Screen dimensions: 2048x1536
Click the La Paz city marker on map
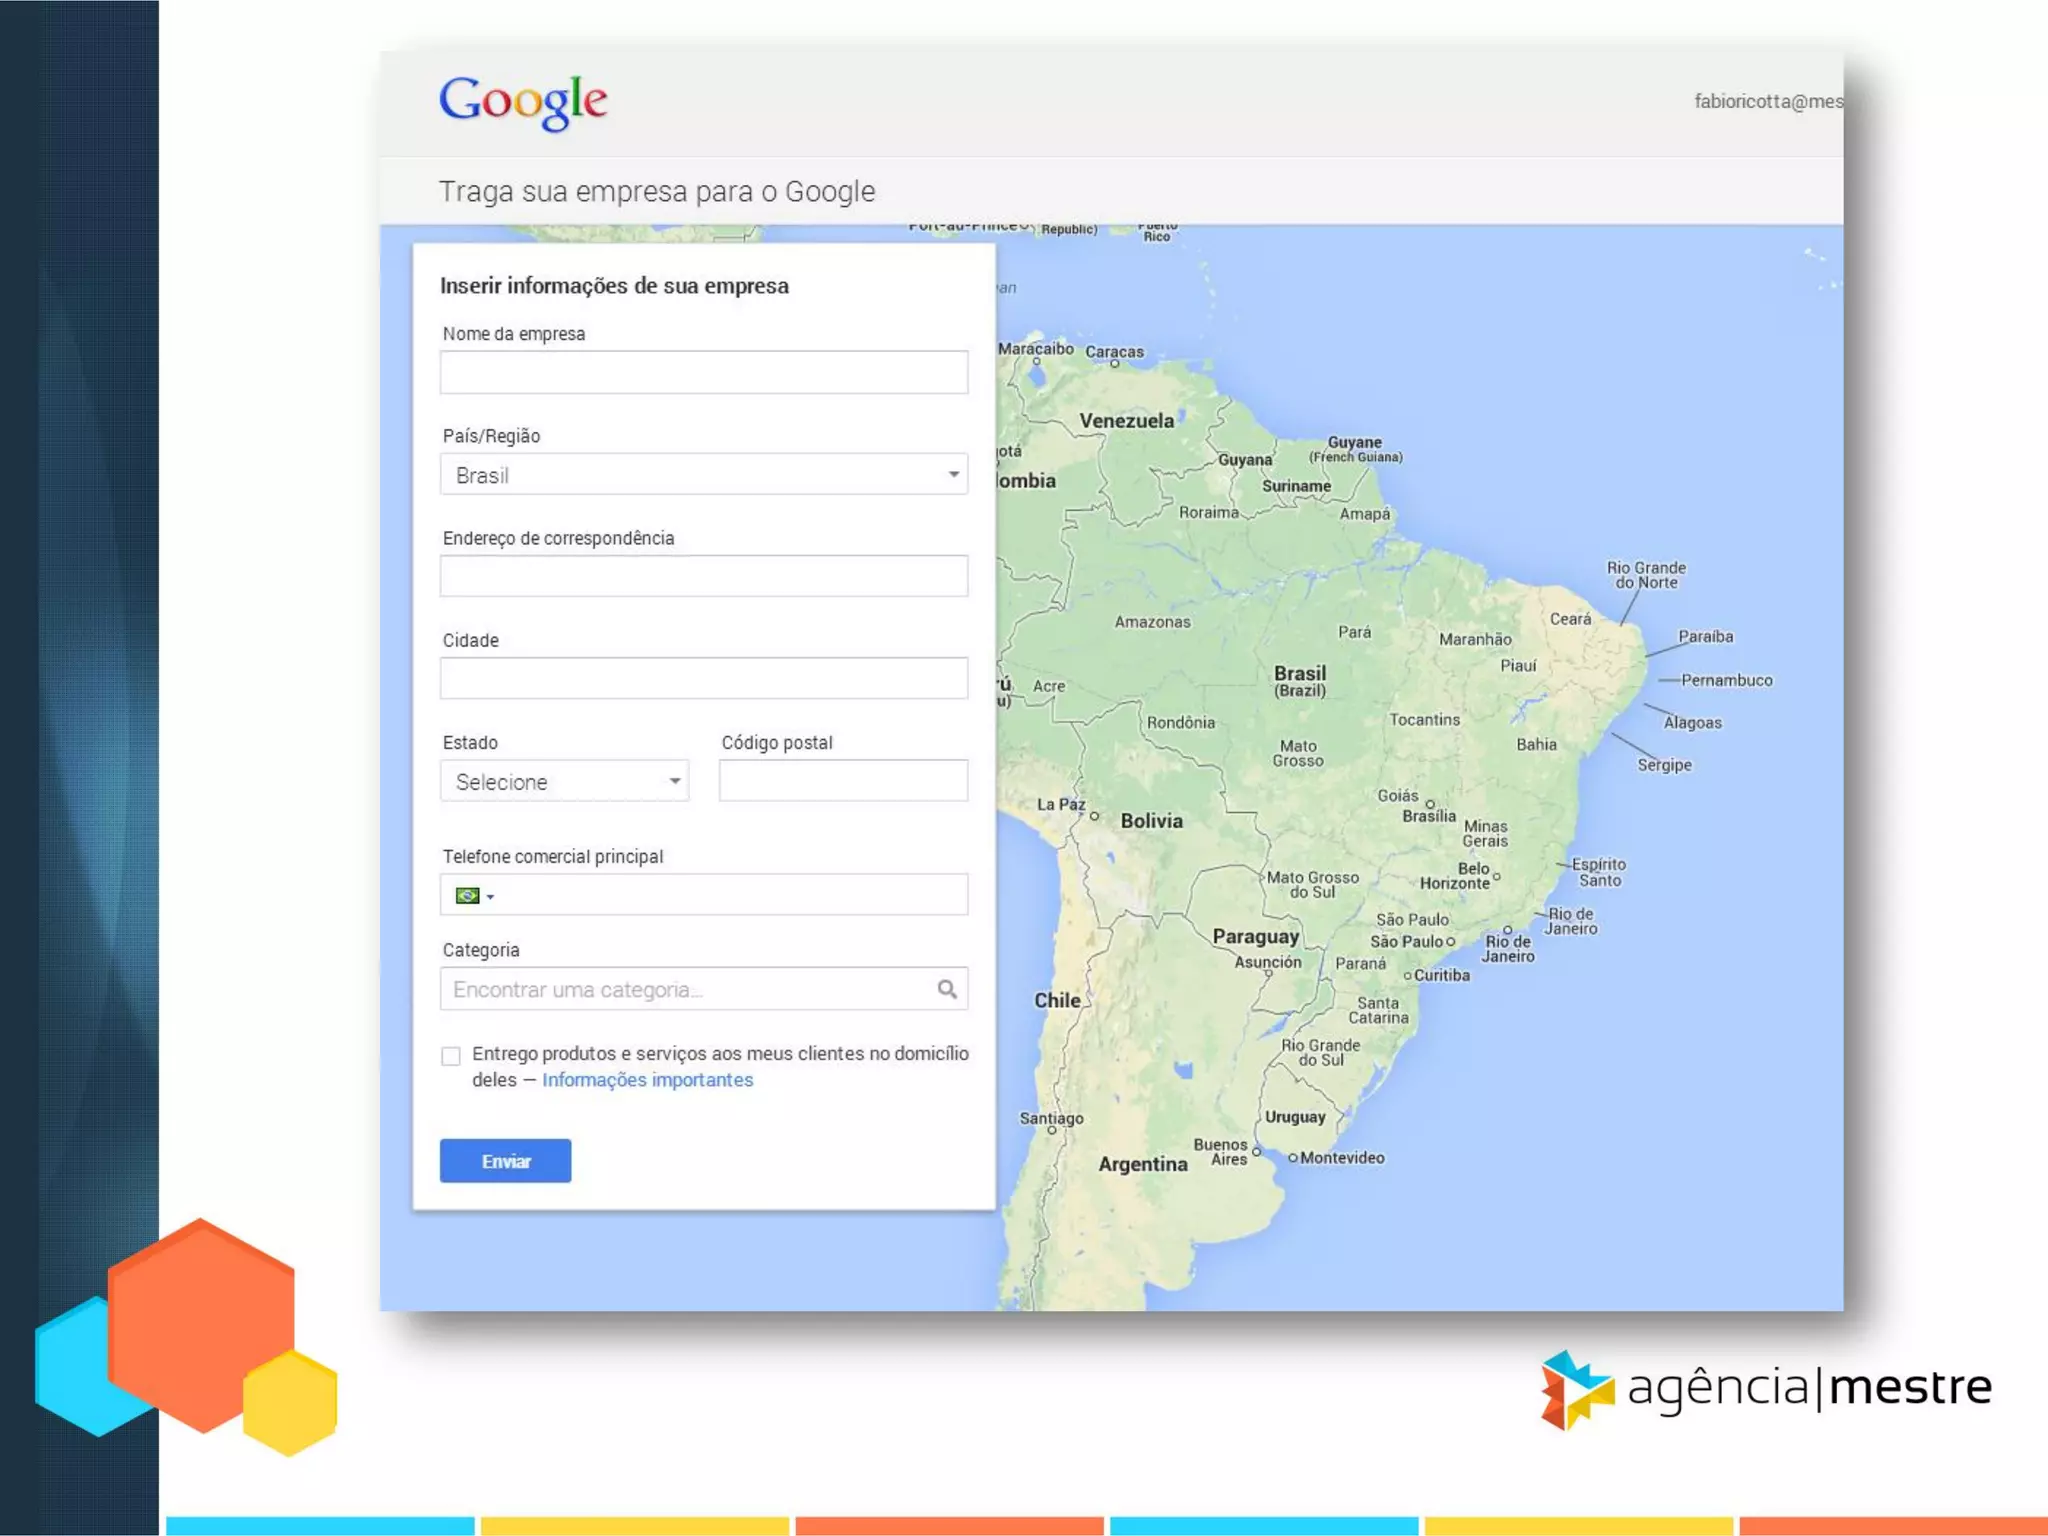coord(1094,816)
